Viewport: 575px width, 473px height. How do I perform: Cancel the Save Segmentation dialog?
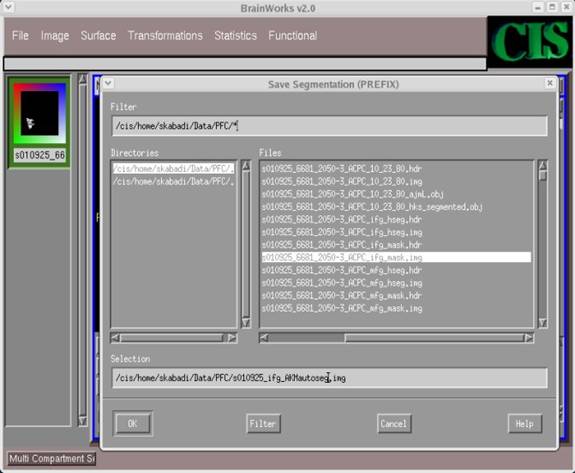click(x=394, y=424)
